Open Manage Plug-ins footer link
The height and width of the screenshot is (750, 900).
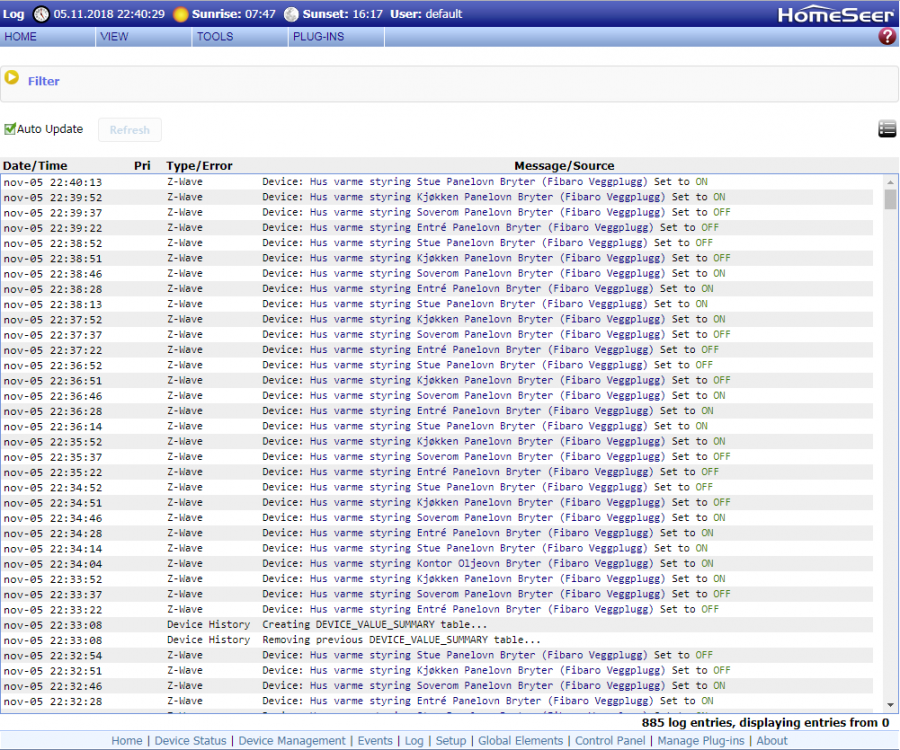click(700, 741)
